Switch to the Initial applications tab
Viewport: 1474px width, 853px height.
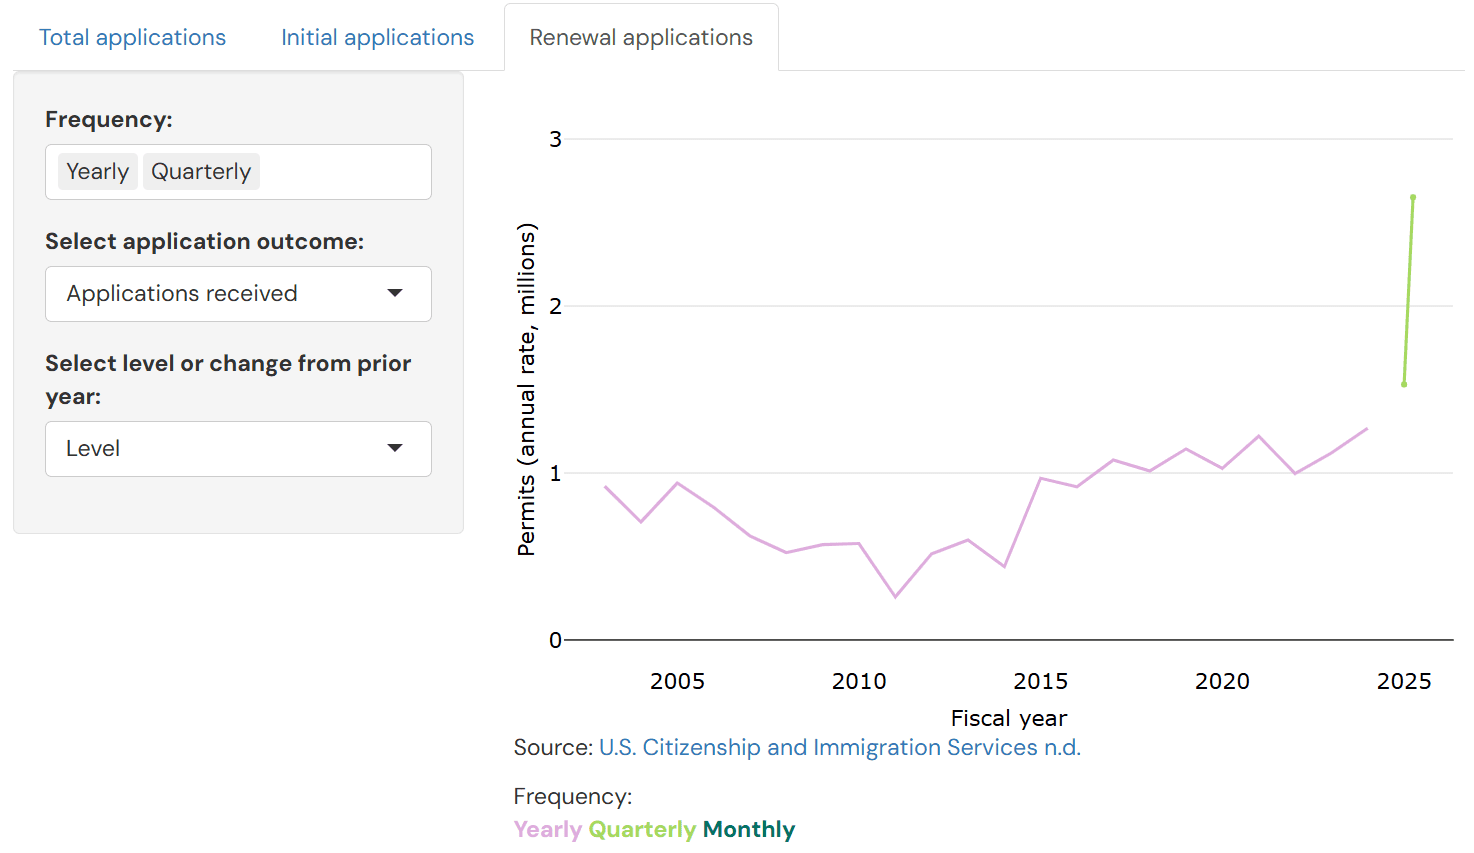coord(377,37)
